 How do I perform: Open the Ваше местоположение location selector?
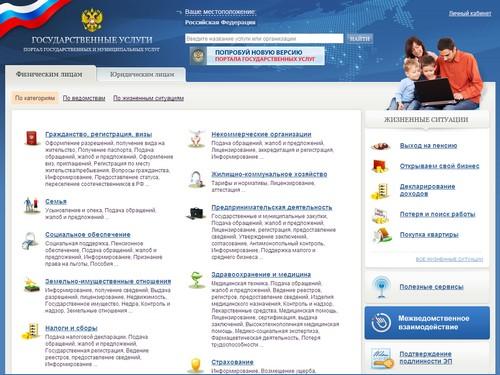coord(220,12)
